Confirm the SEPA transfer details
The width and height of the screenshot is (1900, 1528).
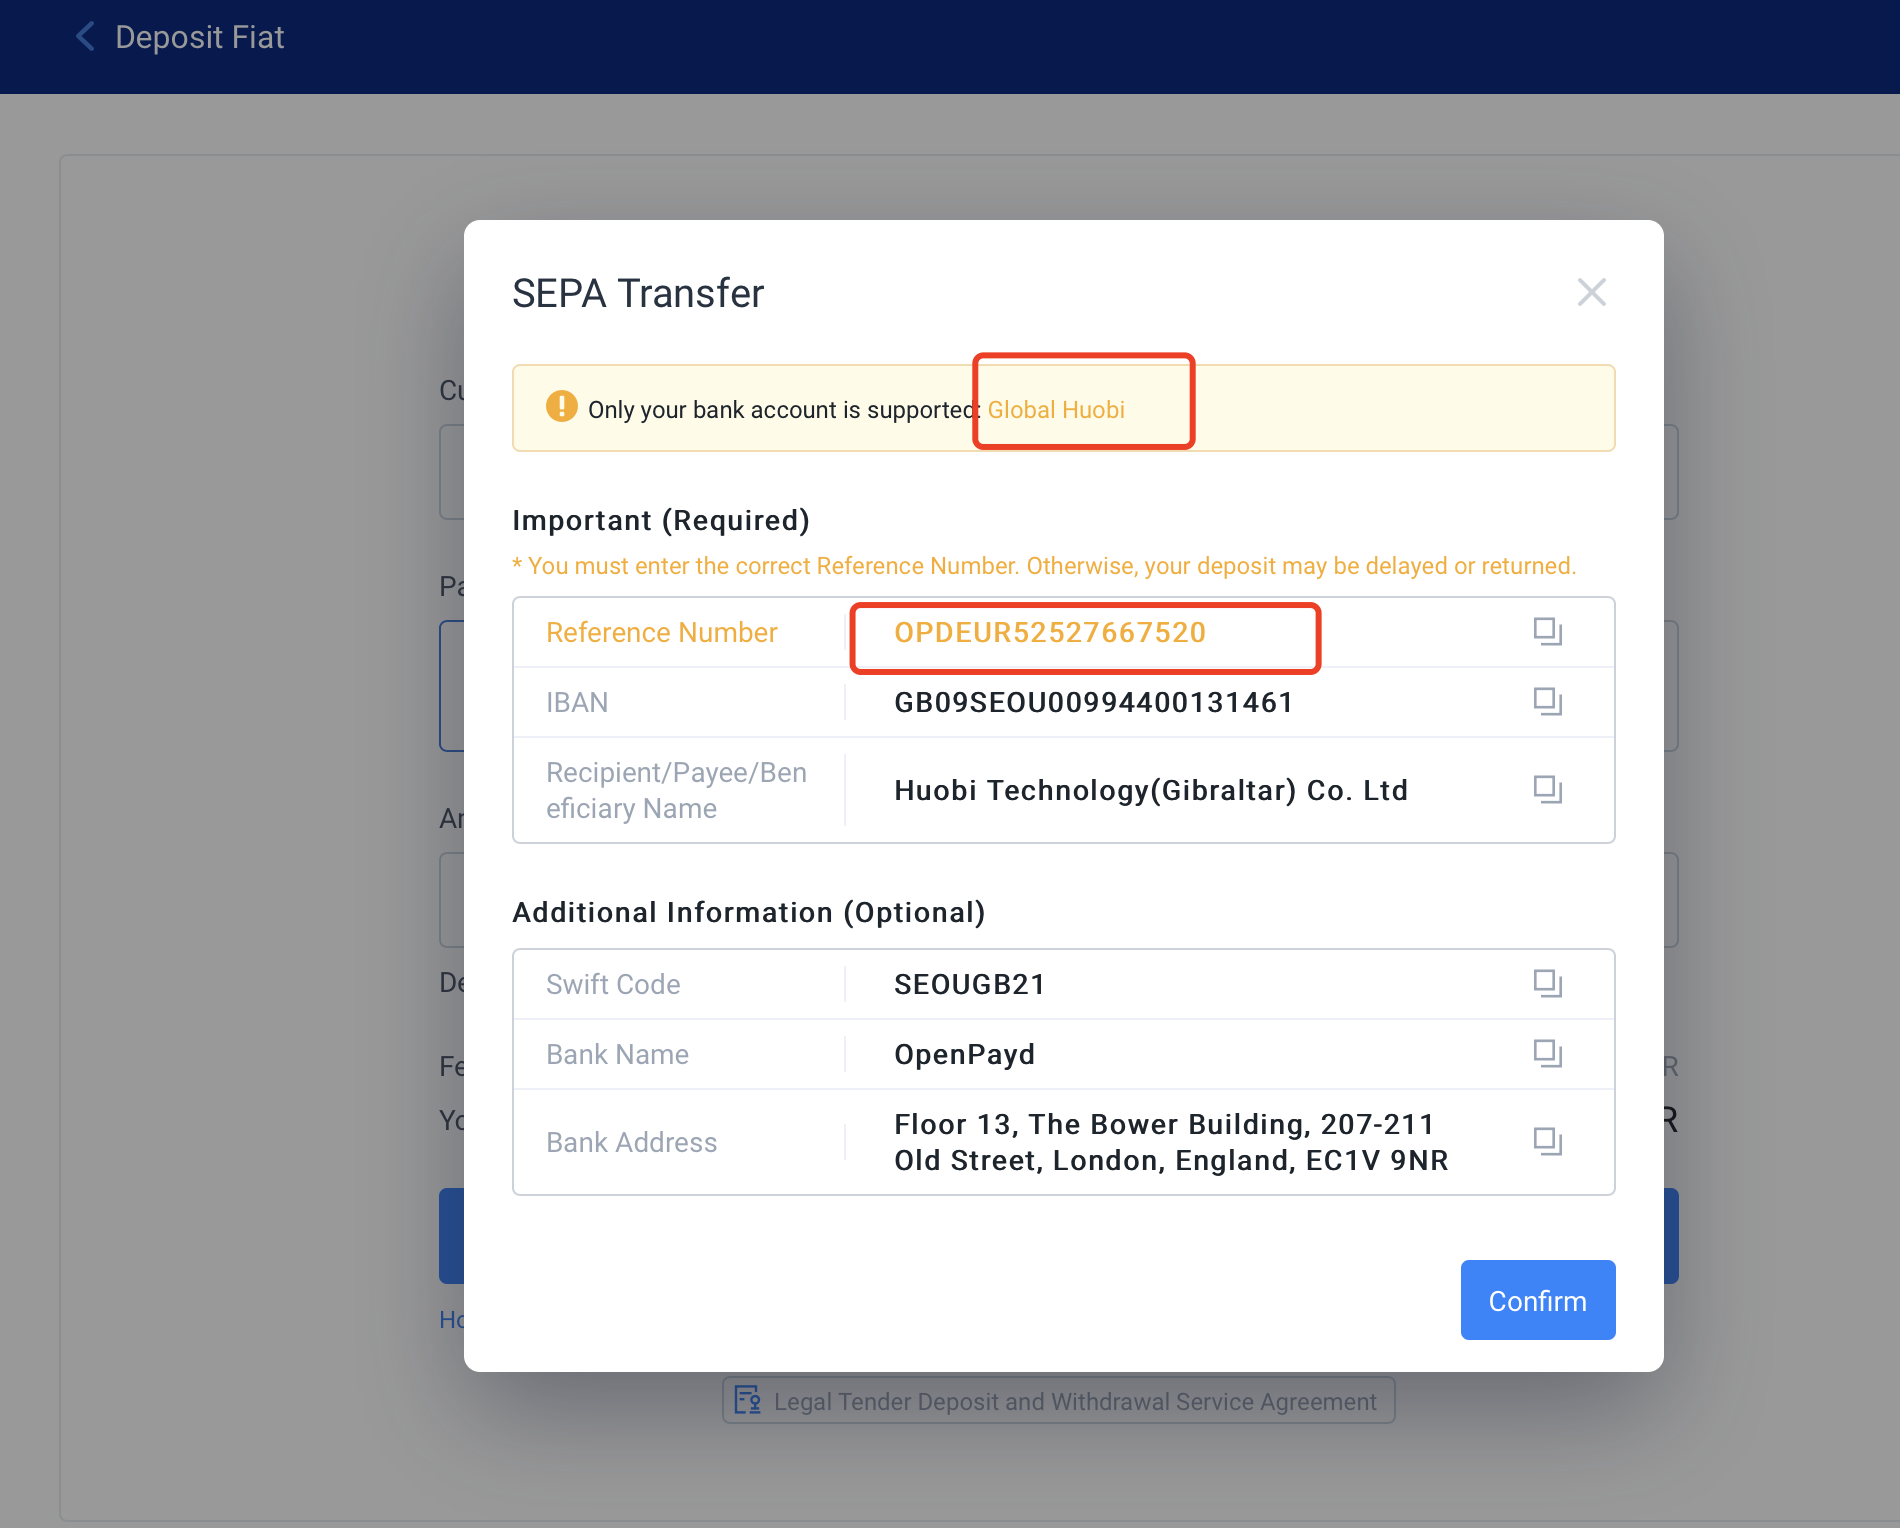(1538, 1300)
